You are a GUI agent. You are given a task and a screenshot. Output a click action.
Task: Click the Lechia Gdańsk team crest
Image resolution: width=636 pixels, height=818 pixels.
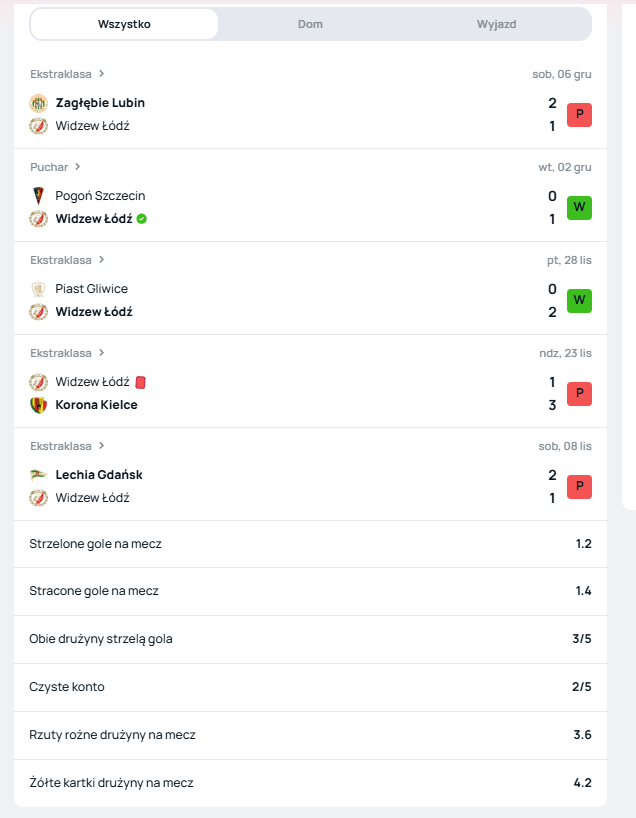tap(38, 475)
